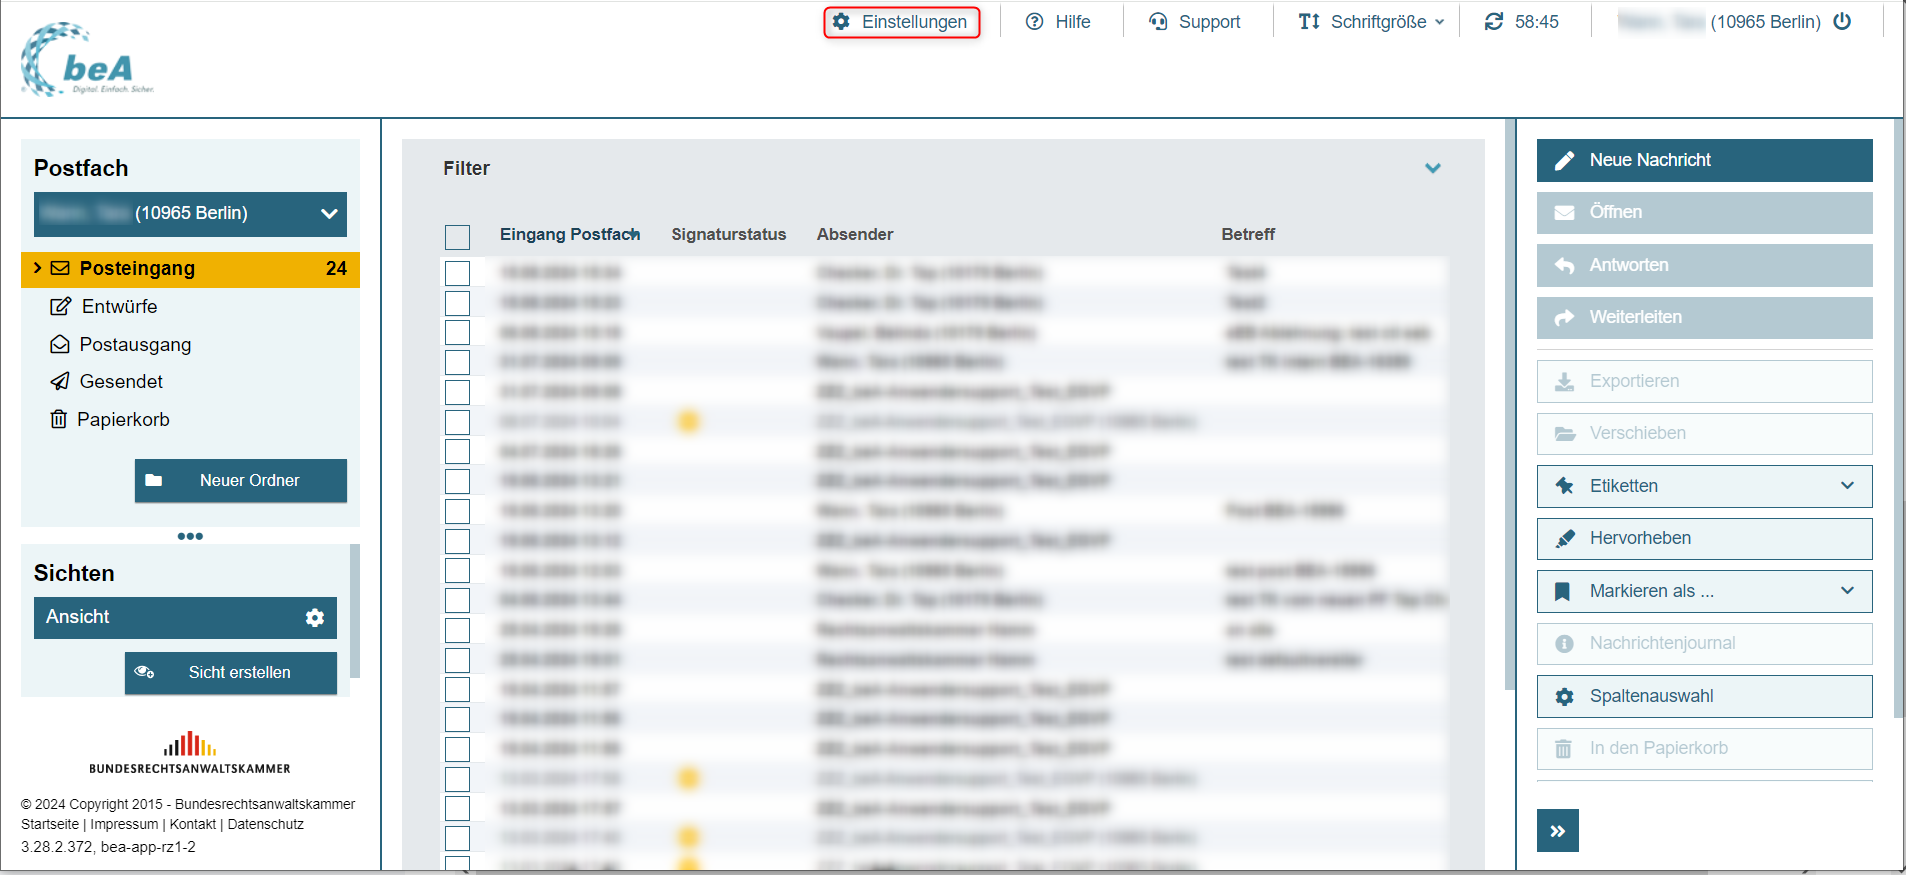The height and width of the screenshot is (875, 1906).
Task: Check the third message row checkbox
Action: (x=457, y=332)
